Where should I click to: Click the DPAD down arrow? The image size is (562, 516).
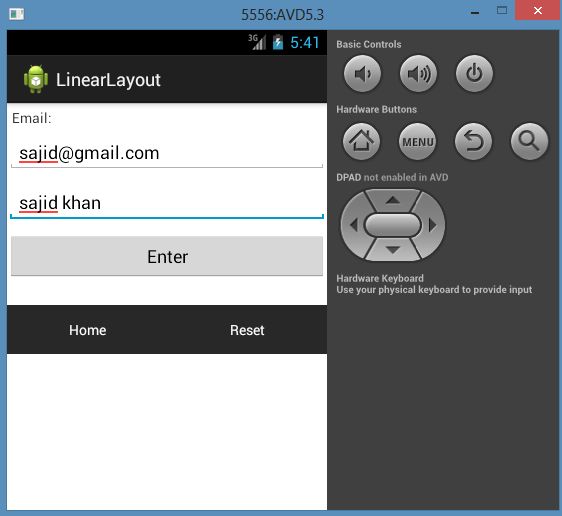(x=393, y=250)
